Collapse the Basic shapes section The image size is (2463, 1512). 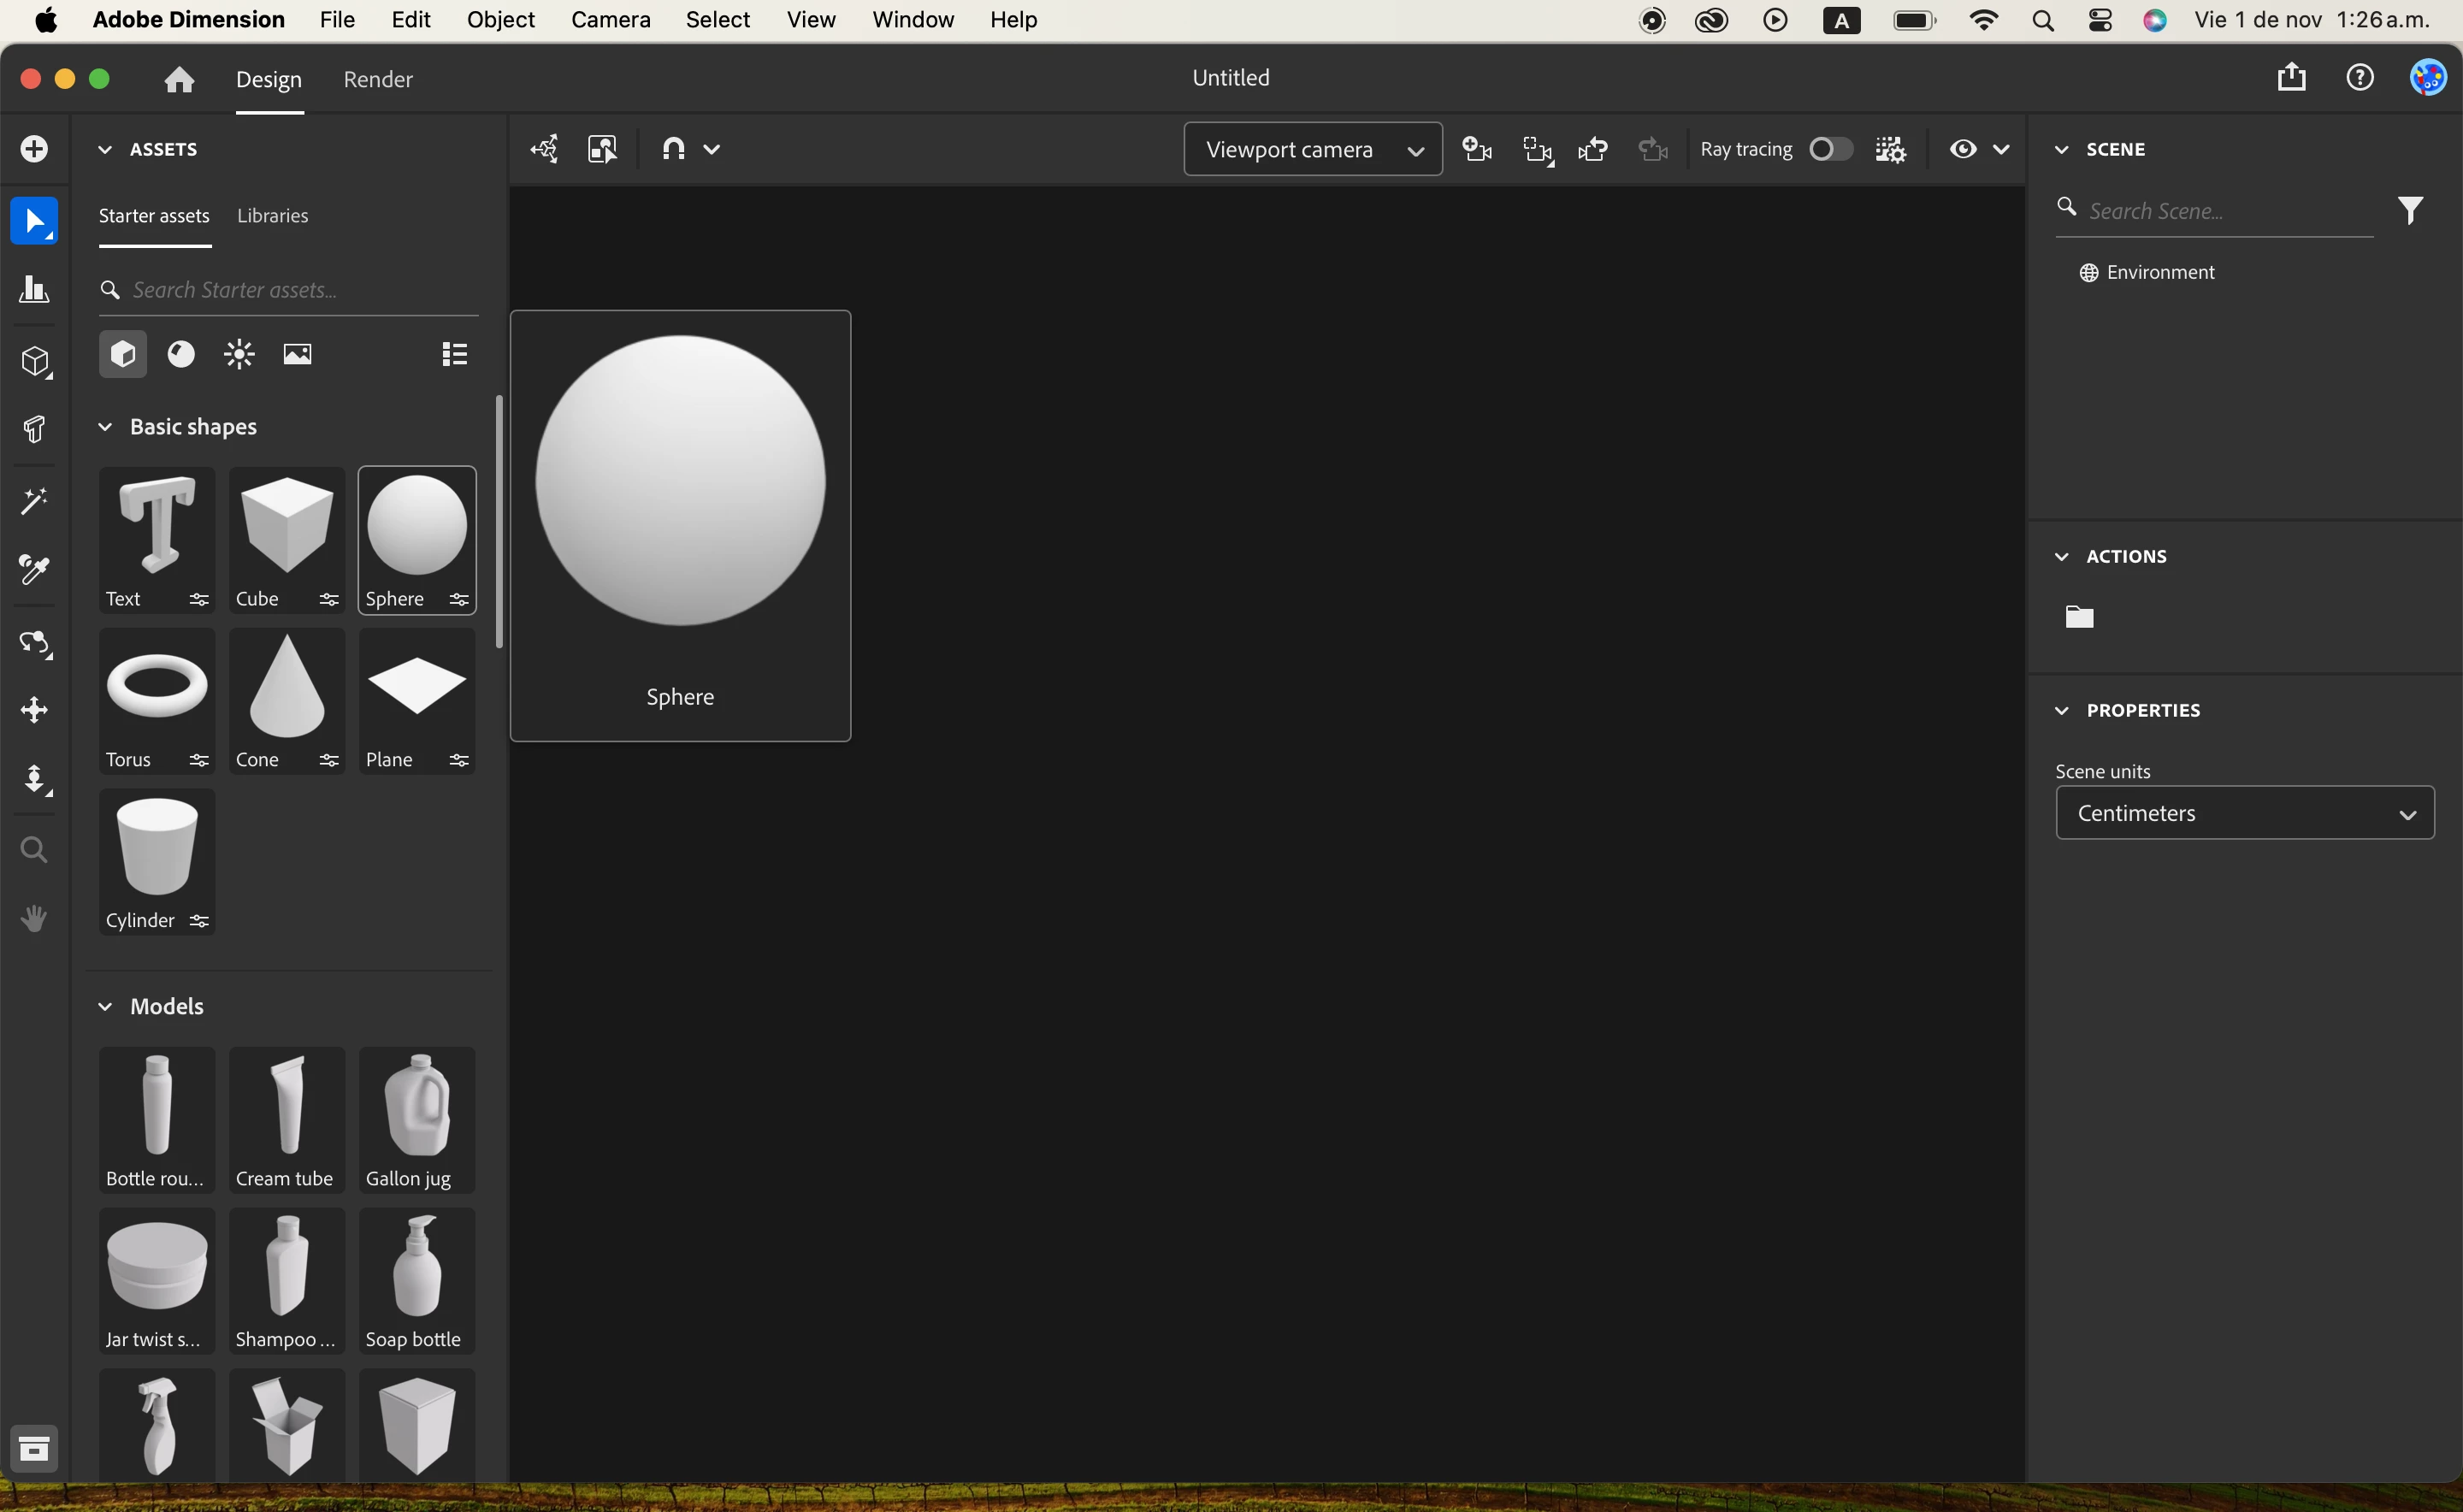(x=105, y=427)
